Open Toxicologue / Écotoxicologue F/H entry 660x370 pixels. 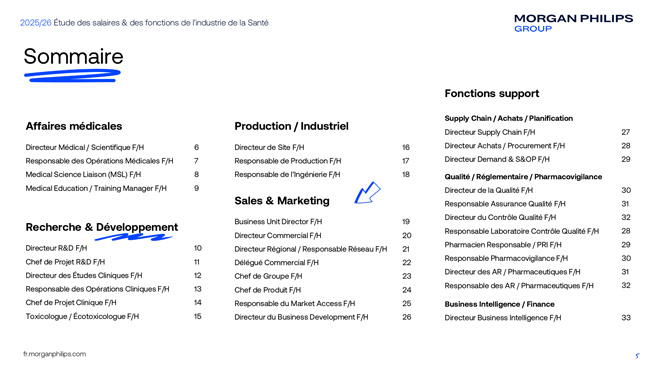(x=82, y=316)
